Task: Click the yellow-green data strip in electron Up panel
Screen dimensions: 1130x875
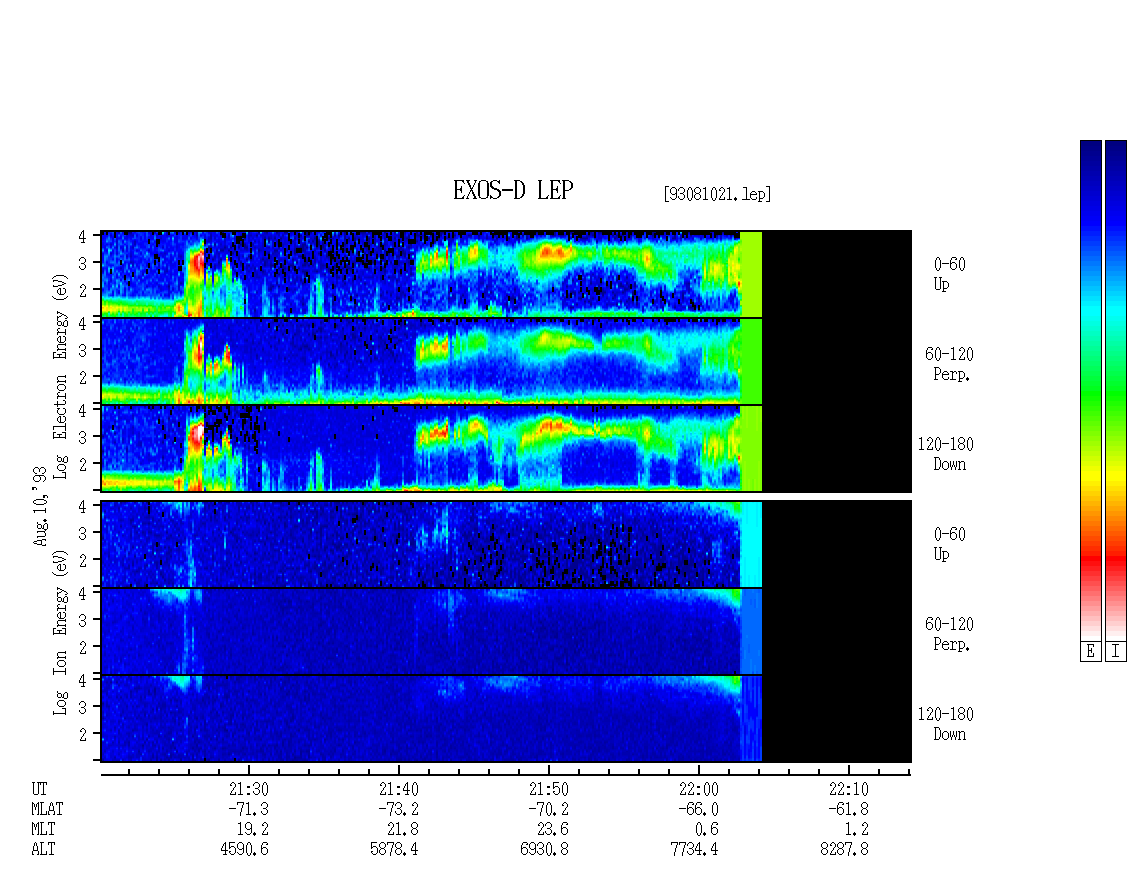Action: tap(751, 274)
